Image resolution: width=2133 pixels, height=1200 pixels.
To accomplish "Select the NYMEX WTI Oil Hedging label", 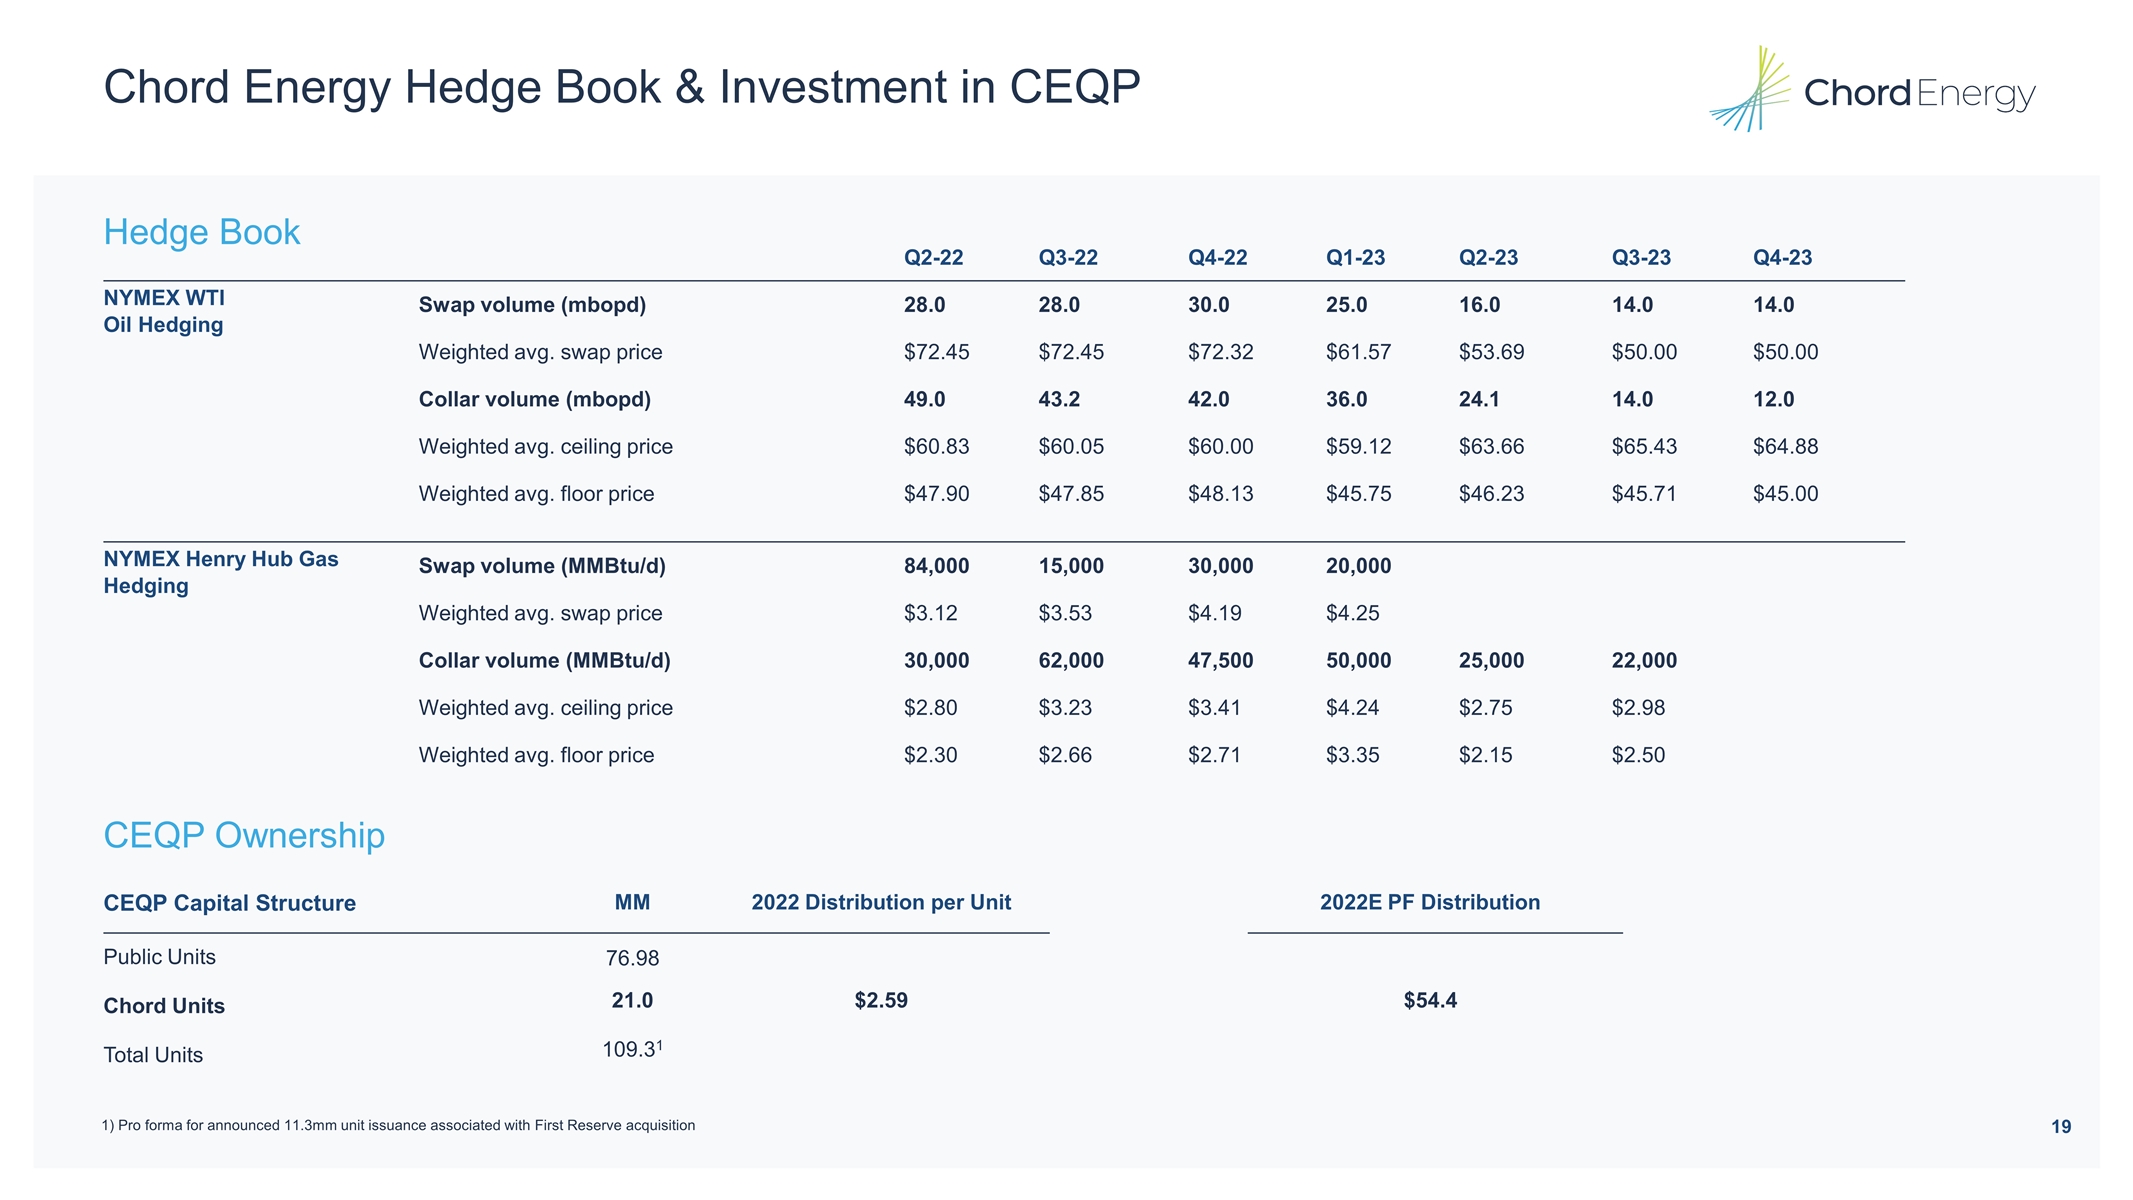I will [x=164, y=311].
